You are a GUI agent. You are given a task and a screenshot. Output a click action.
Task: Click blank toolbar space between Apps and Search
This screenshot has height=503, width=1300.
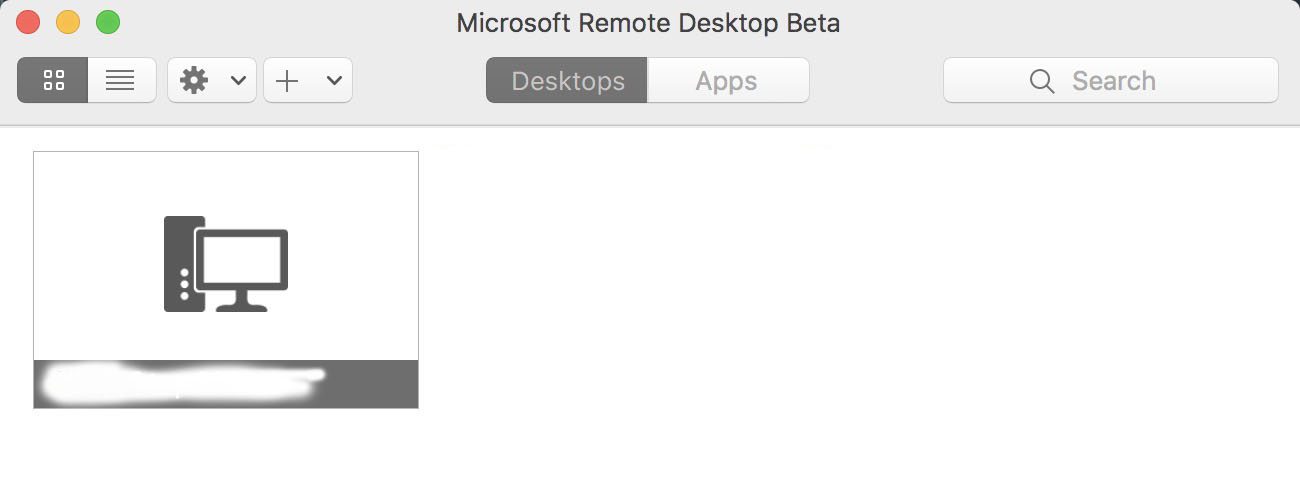pyautogui.click(x=875, y=81)
